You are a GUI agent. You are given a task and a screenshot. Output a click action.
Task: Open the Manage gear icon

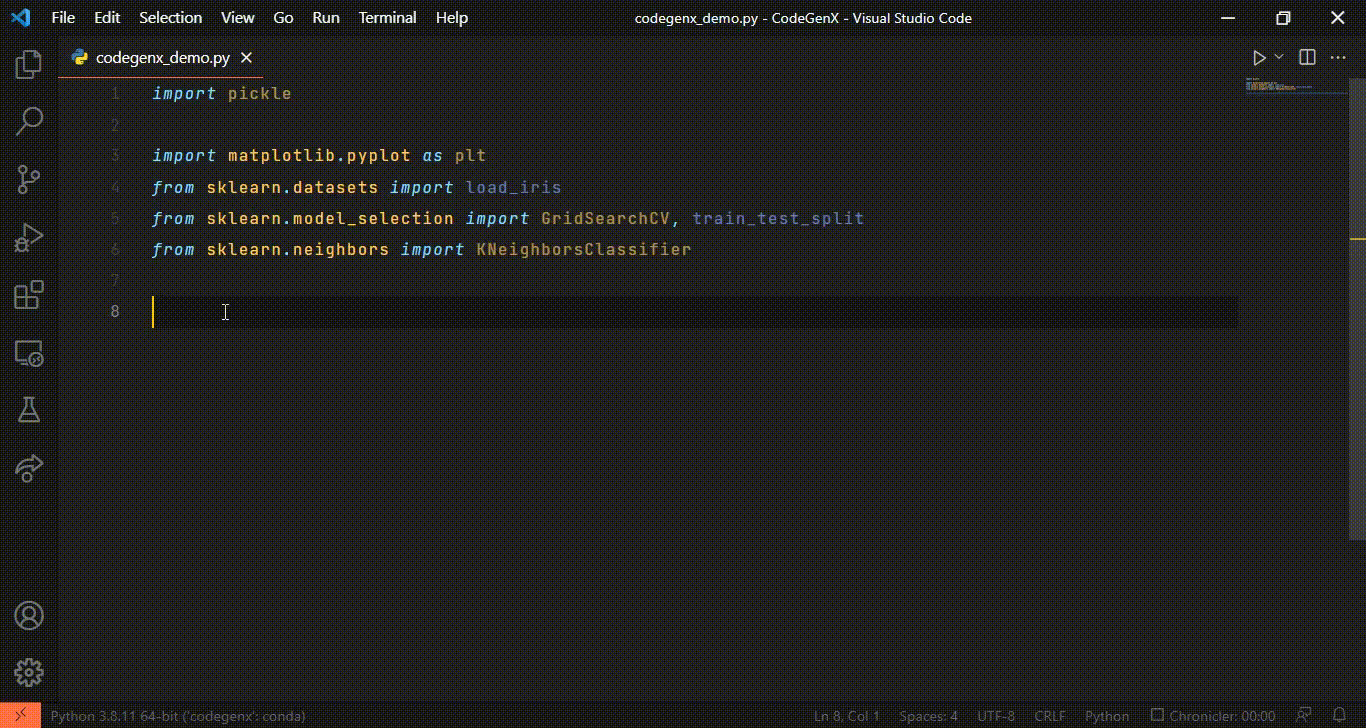point(29,672)
